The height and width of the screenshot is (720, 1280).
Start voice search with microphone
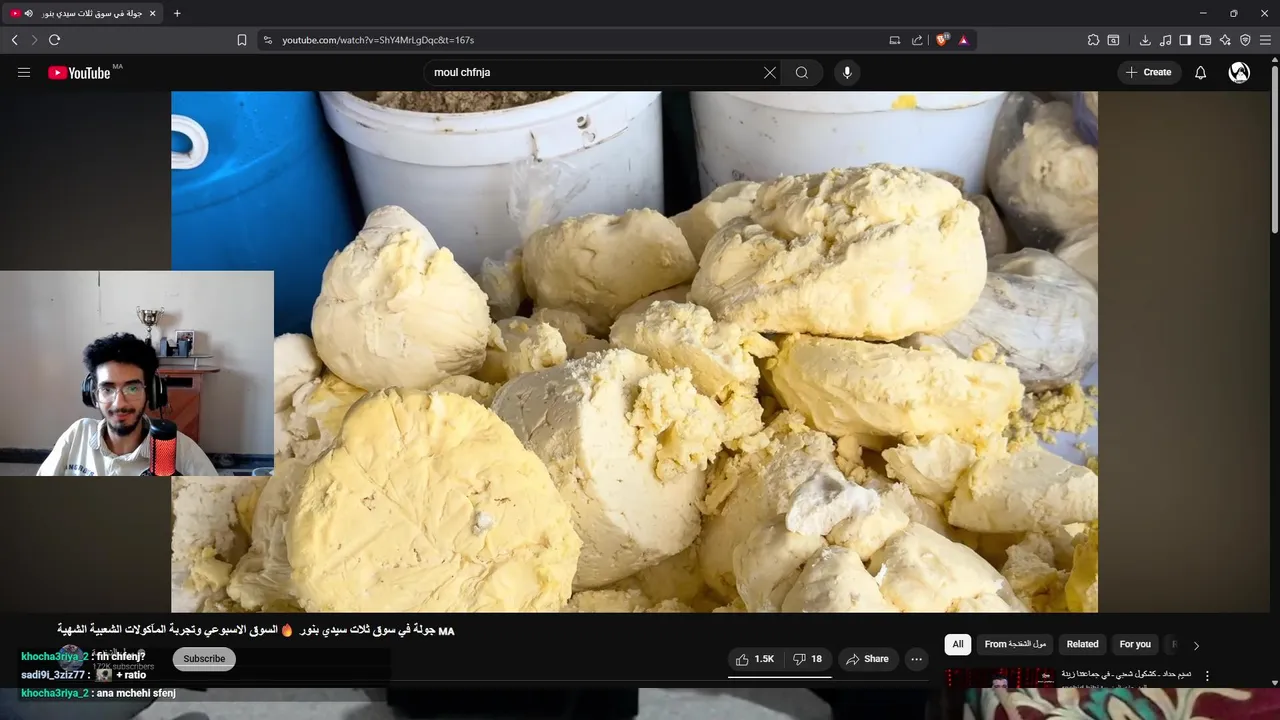point(847,72)
